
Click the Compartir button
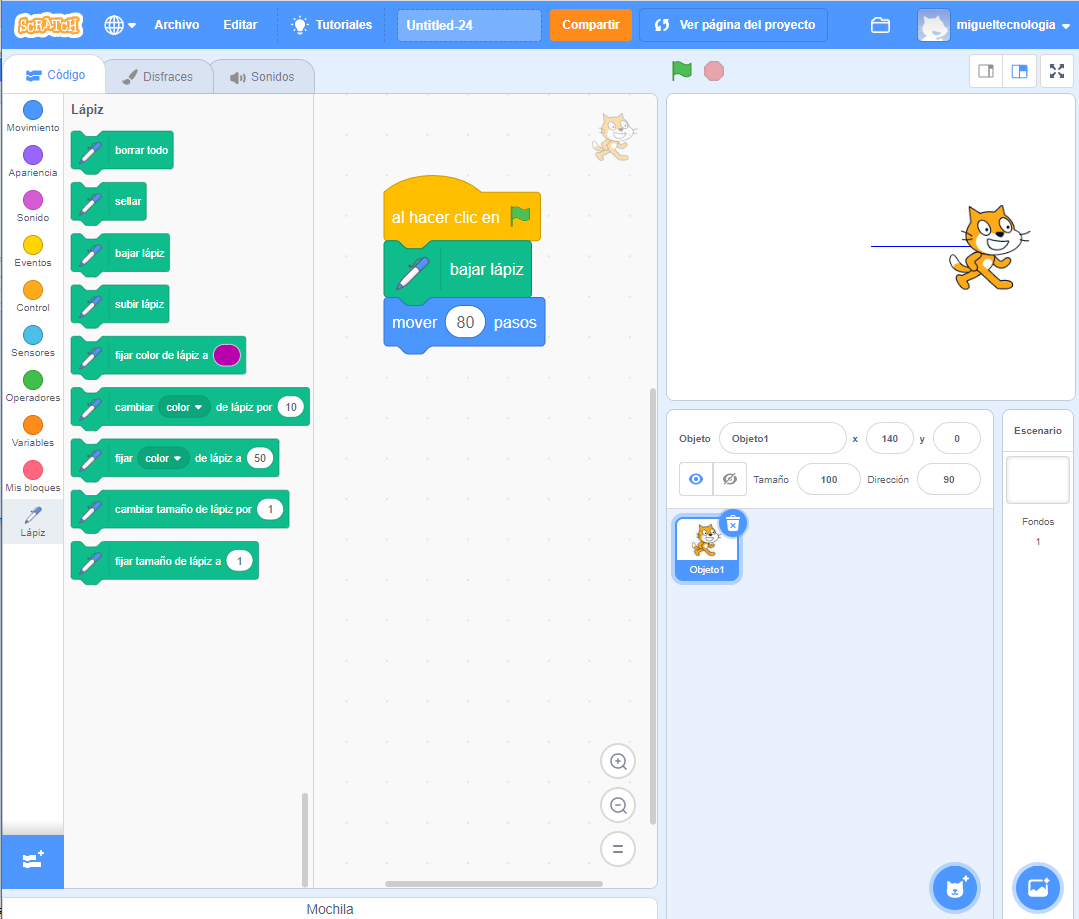[x=590, y=25]
